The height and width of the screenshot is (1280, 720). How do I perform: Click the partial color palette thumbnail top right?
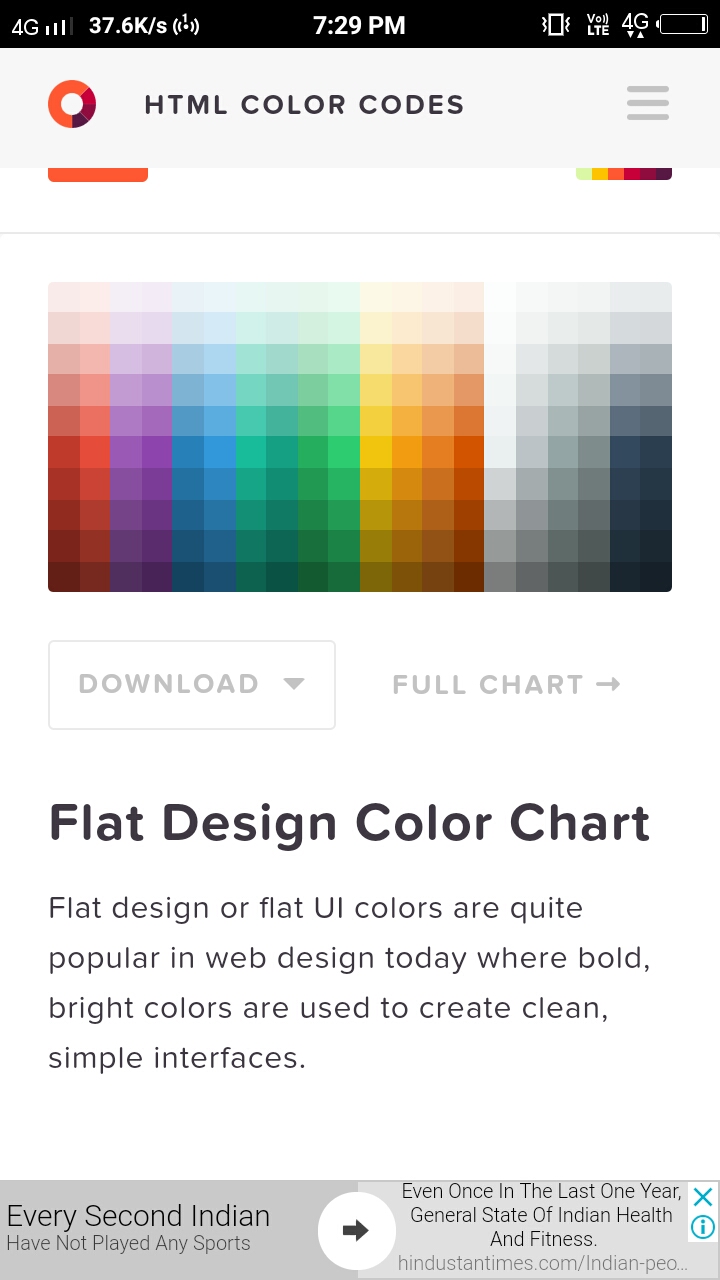623,170
